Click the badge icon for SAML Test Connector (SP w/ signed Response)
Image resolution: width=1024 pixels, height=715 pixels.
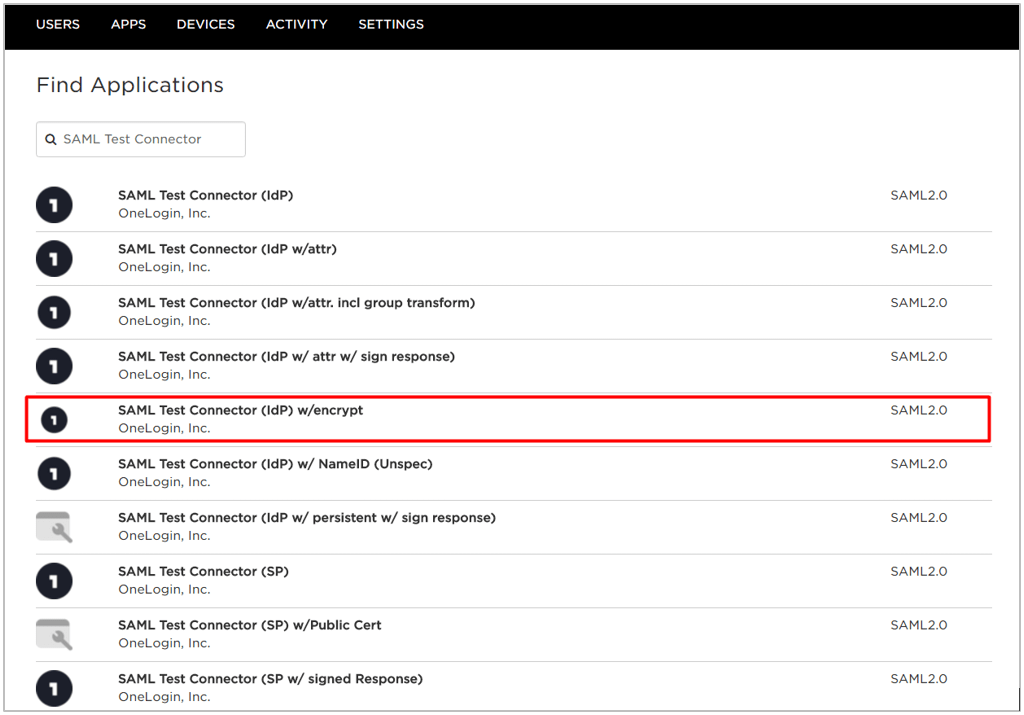(54, 688)
